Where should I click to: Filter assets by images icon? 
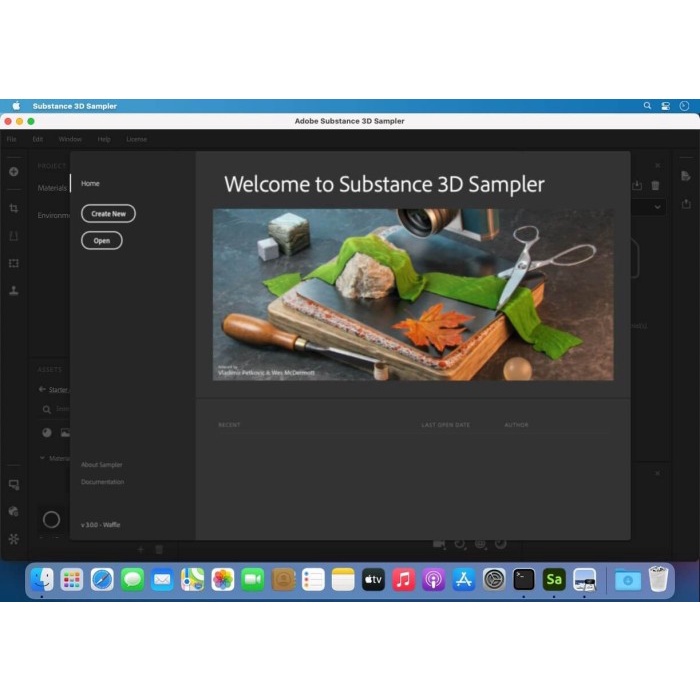point(65,433)
